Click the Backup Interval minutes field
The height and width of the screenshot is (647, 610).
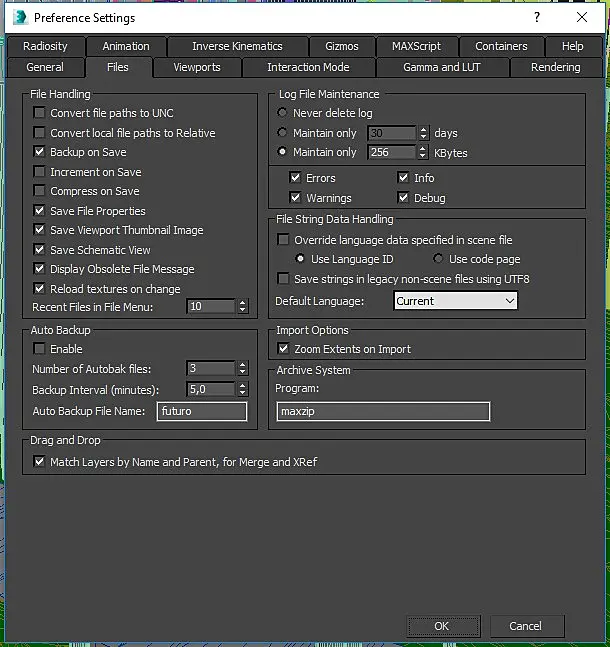point(211,389)
